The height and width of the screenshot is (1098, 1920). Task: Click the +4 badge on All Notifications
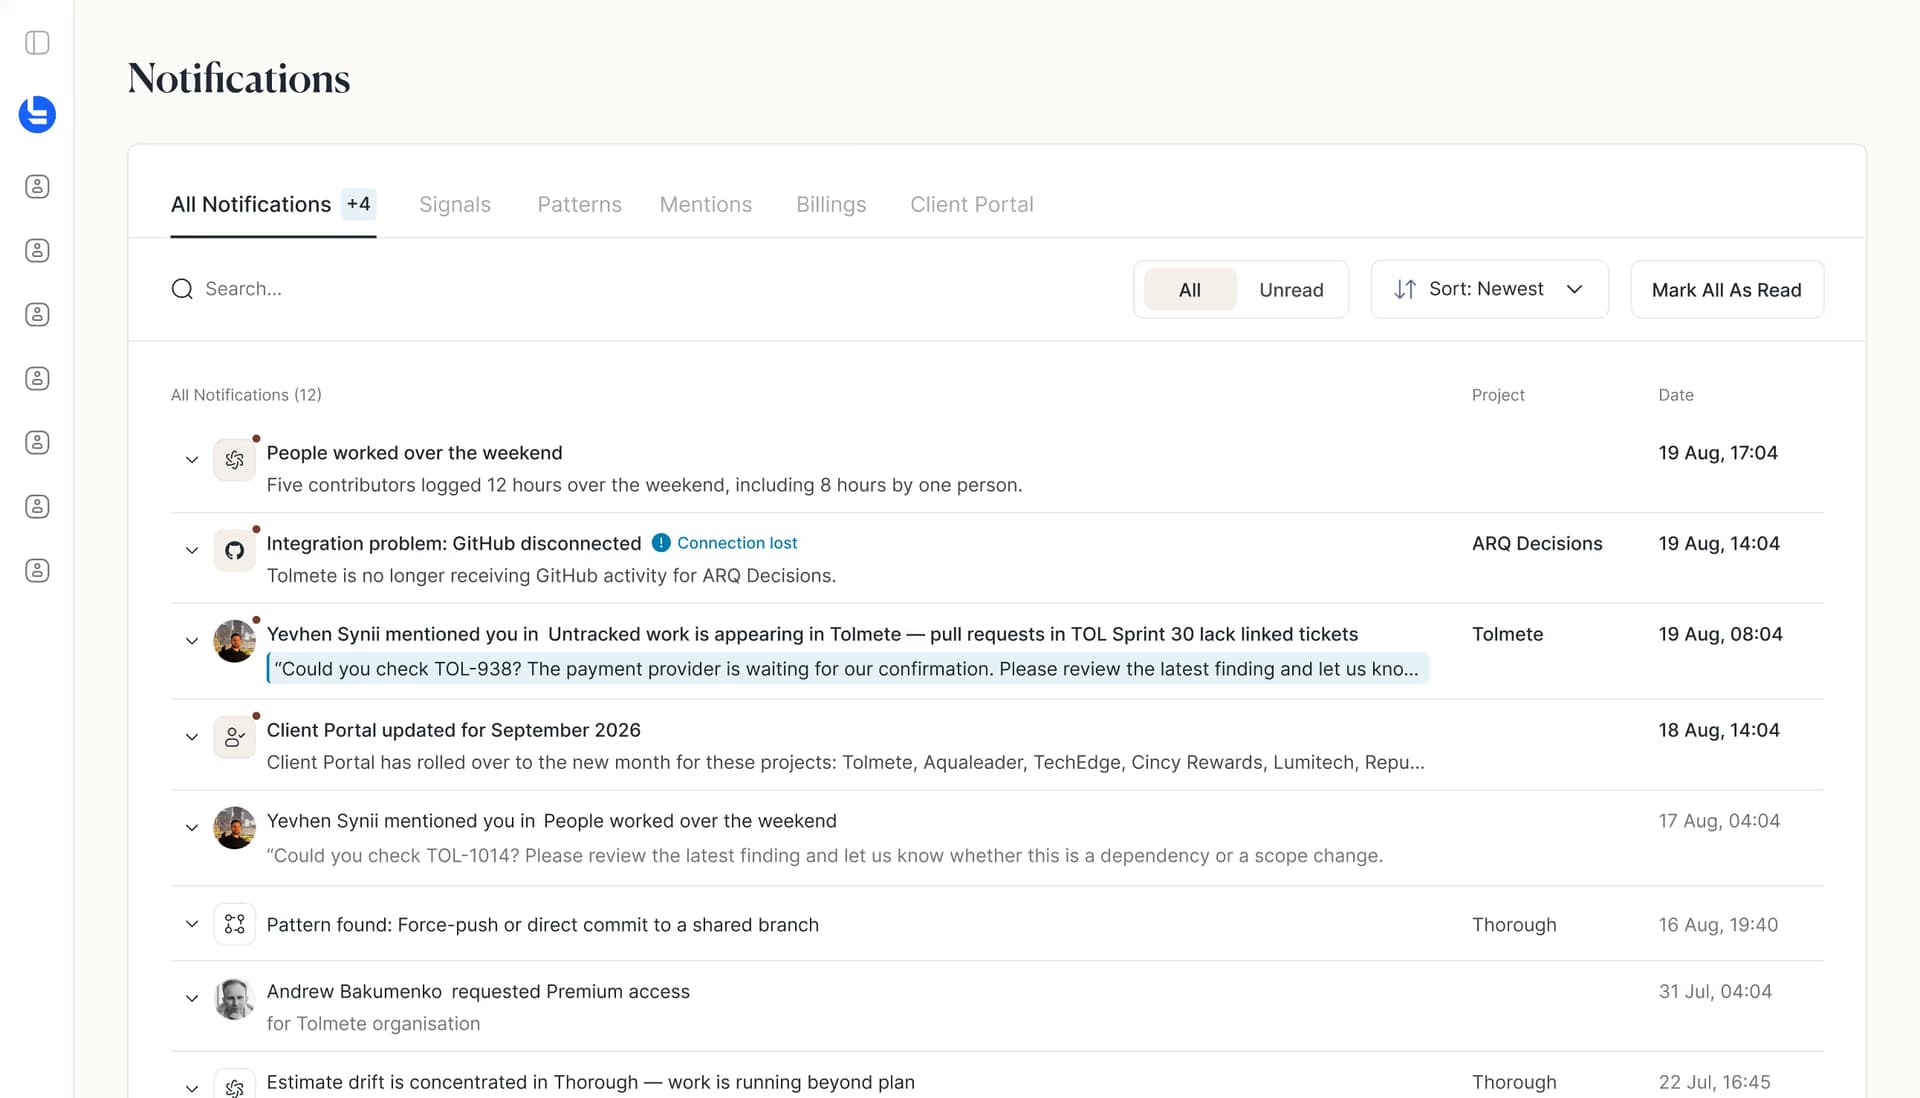[x=358, y=204]
